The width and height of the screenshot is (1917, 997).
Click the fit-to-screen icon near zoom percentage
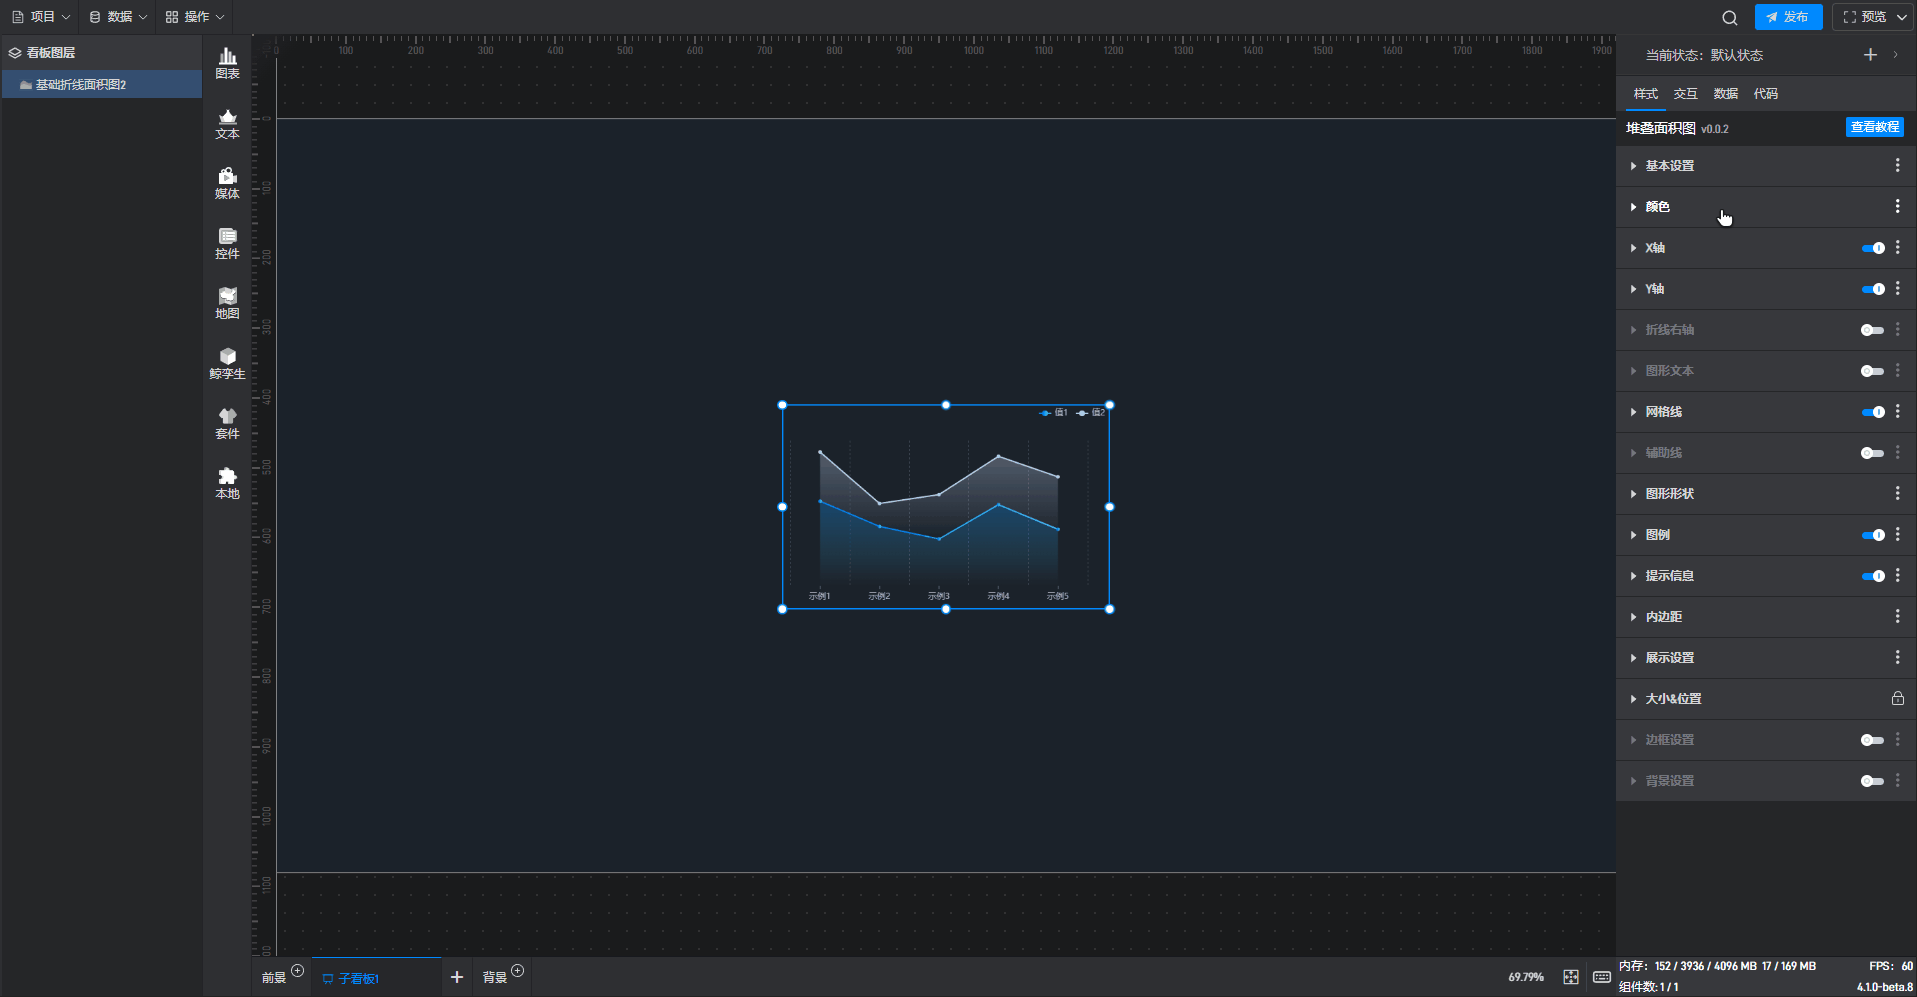click(x=1571, y=977)
